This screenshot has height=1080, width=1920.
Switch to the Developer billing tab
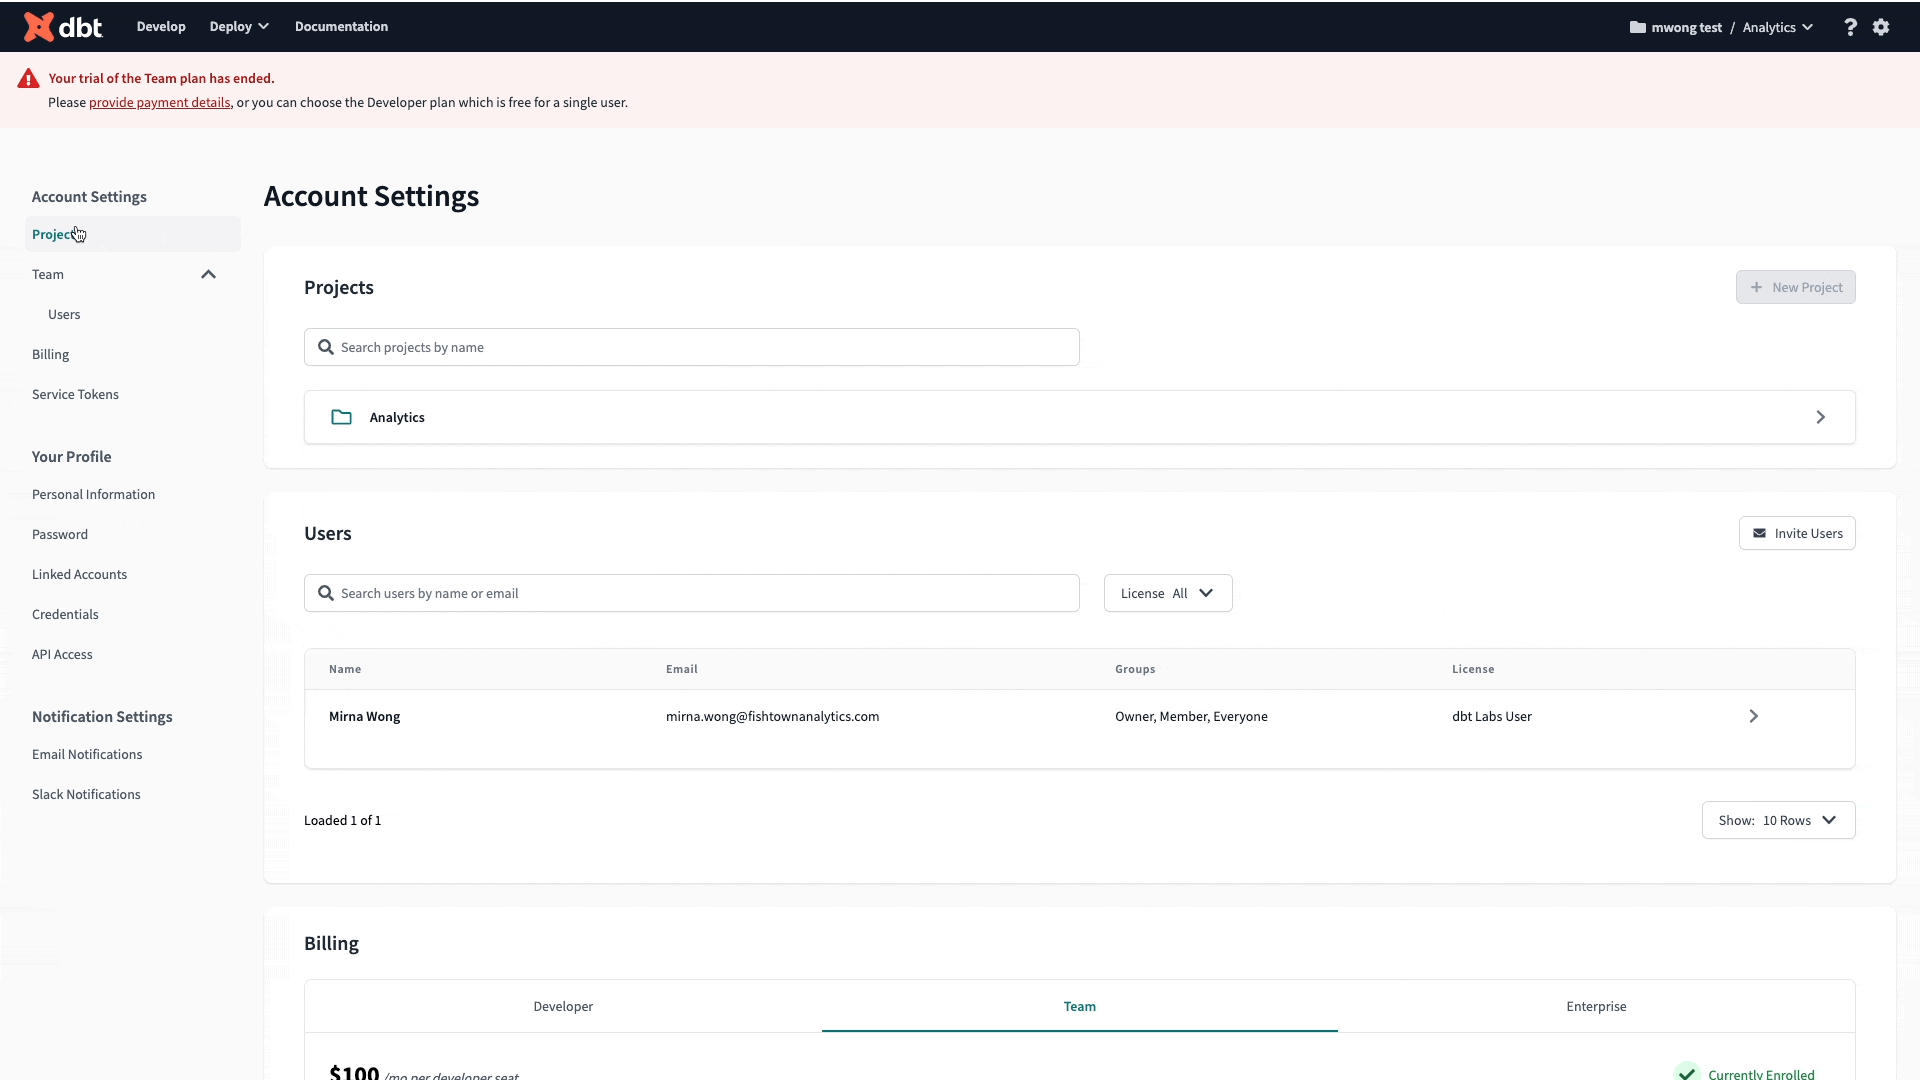pyautogui.click(x=563, y=1006)
